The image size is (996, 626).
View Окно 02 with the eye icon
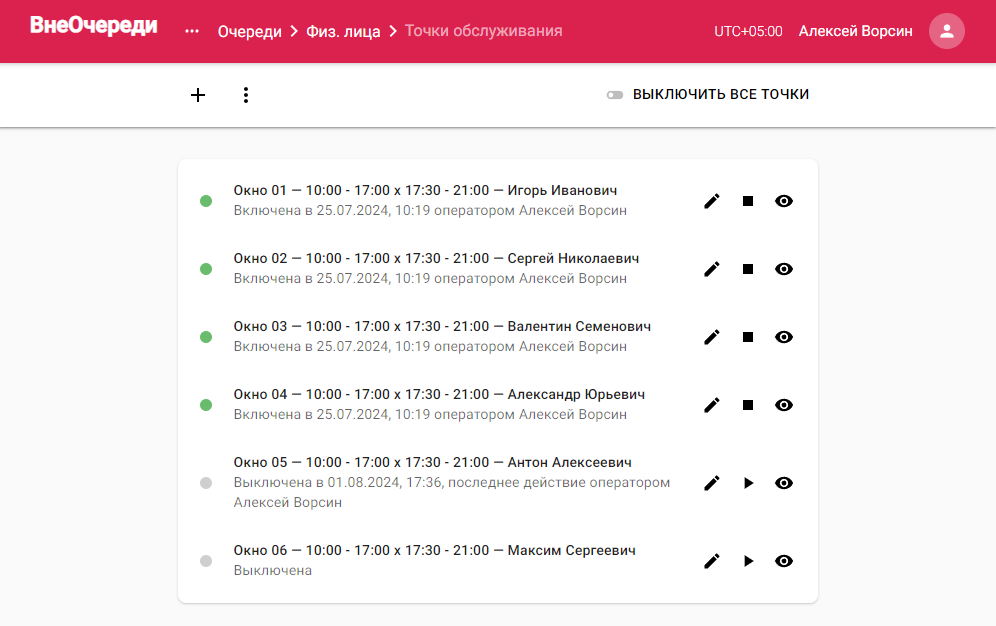[783, 269]
